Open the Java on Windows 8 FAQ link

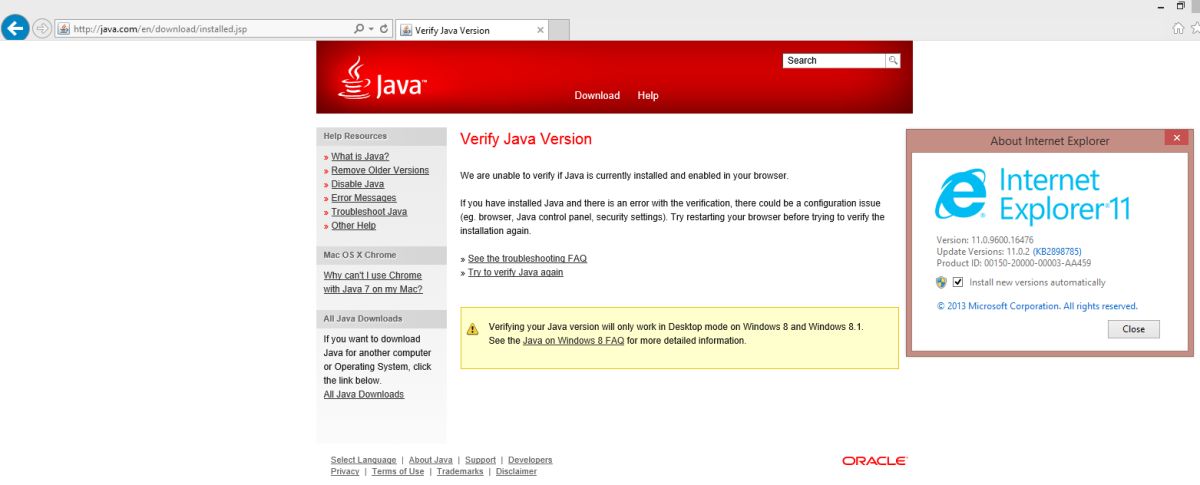tap(573, 341)
